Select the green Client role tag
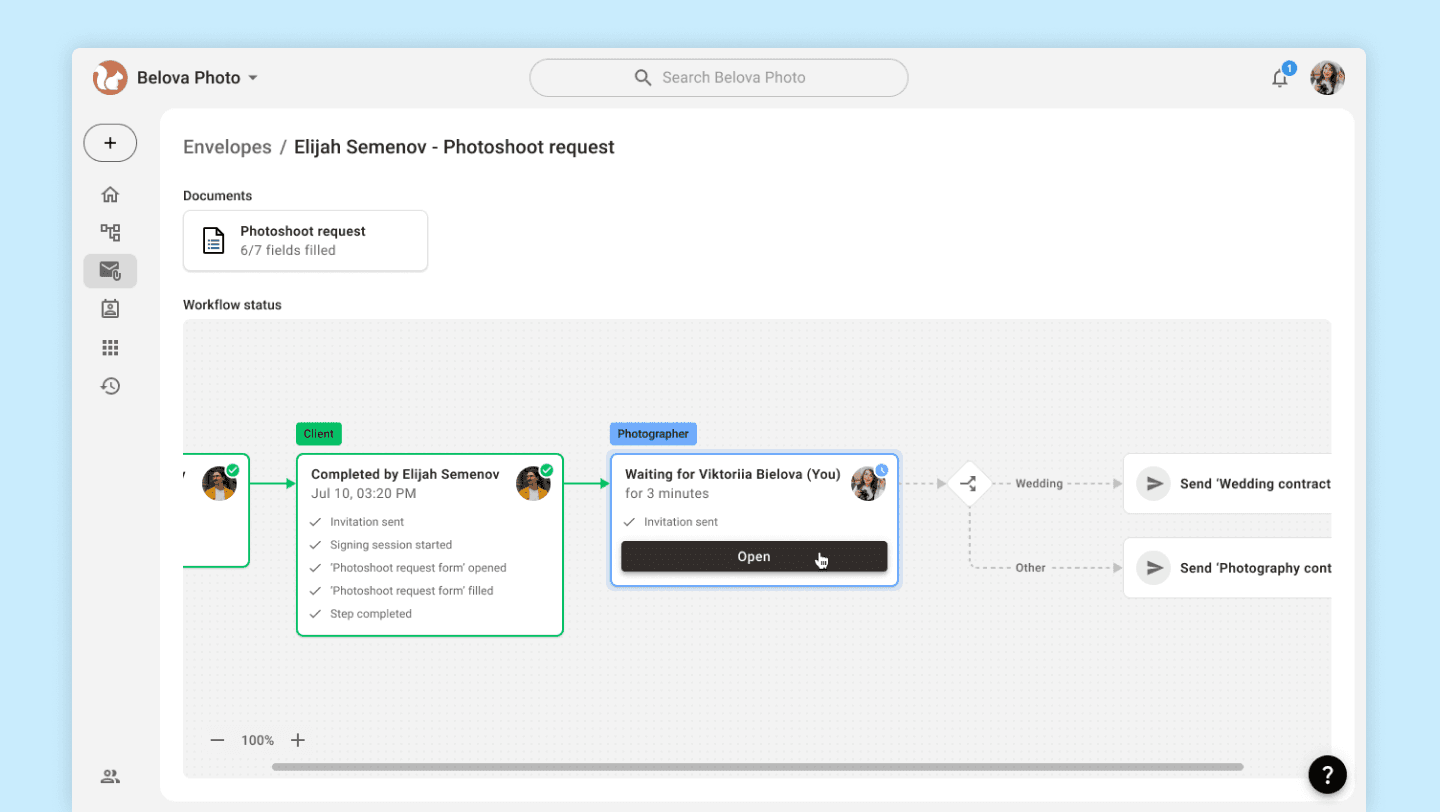This screenshot has height=812, width=1440. pyautogui.click(x=319, y=434)
